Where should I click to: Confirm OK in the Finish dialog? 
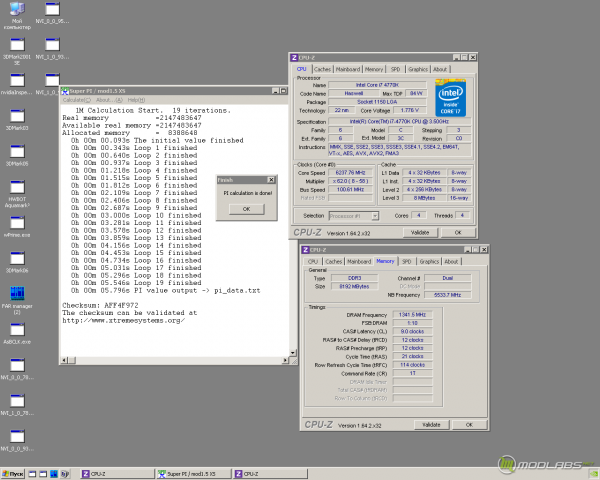click(x=246, y=209)
